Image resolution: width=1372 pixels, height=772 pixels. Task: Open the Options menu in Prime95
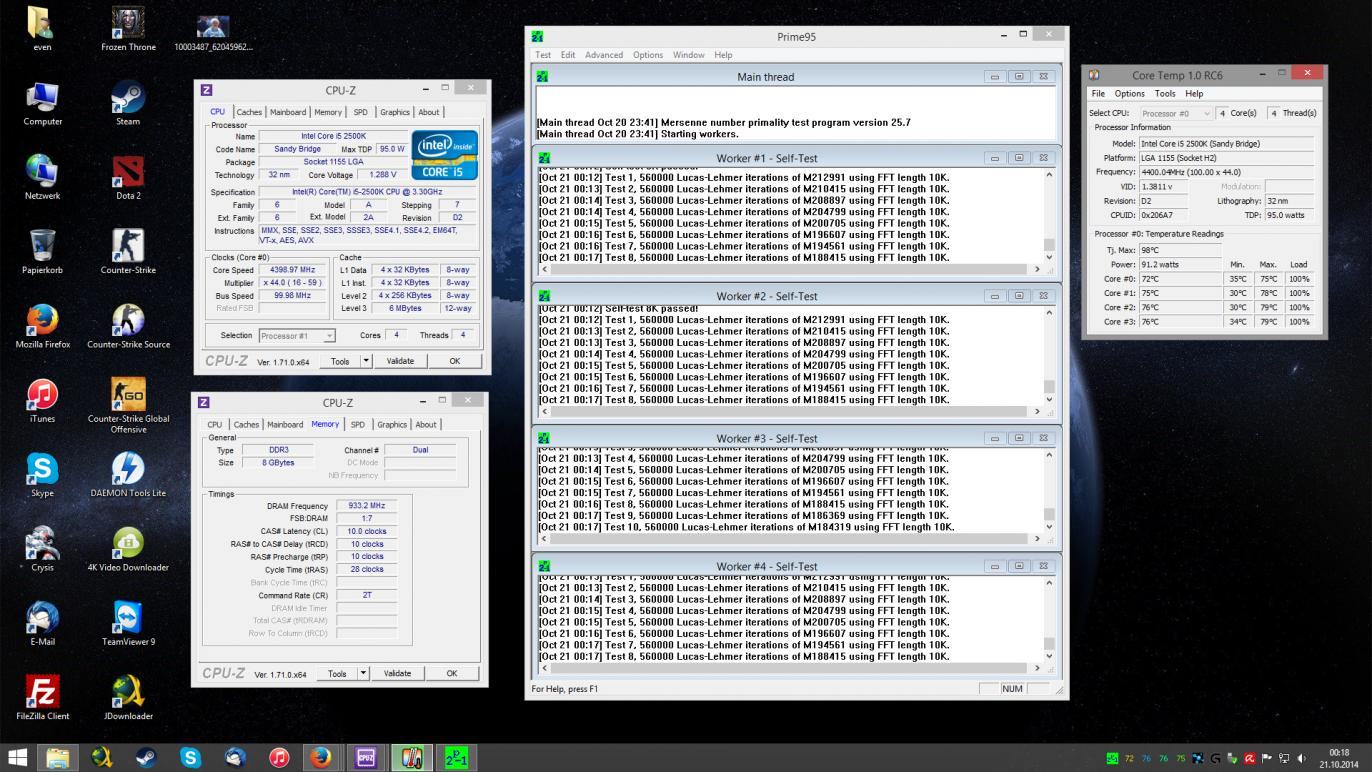point(648,55)
